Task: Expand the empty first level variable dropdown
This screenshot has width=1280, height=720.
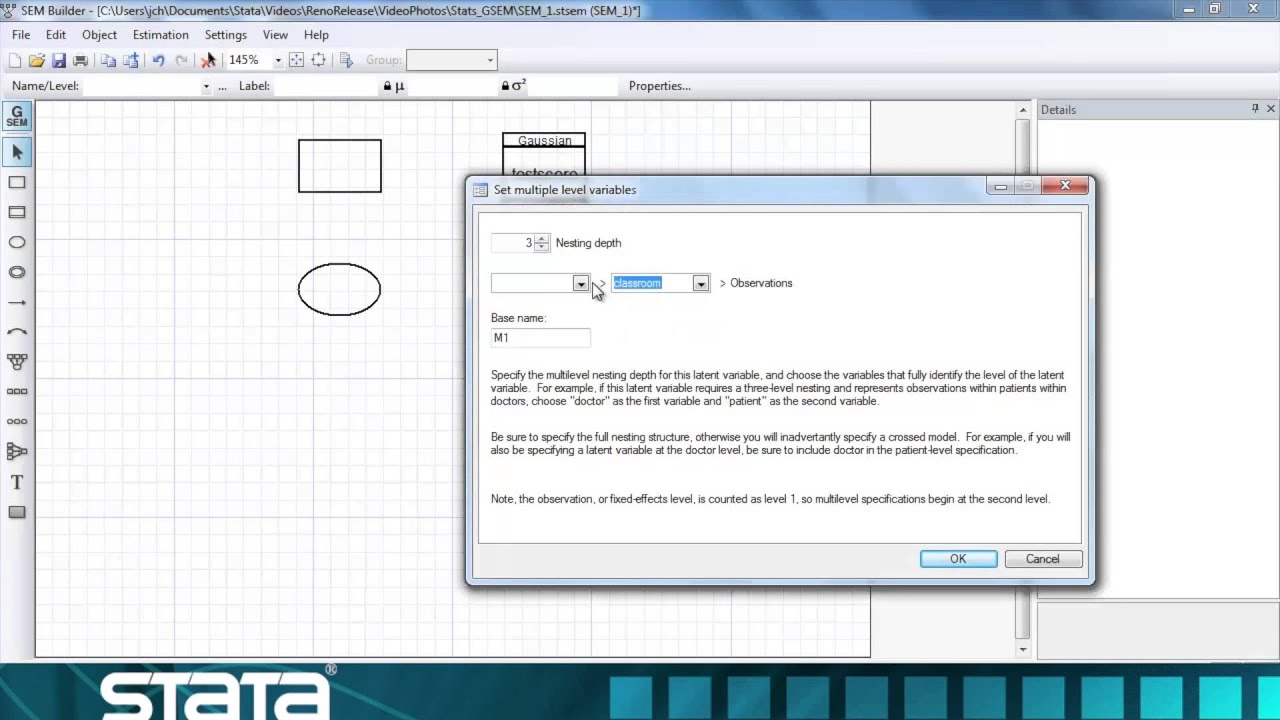Action: (x=580, y=284)
